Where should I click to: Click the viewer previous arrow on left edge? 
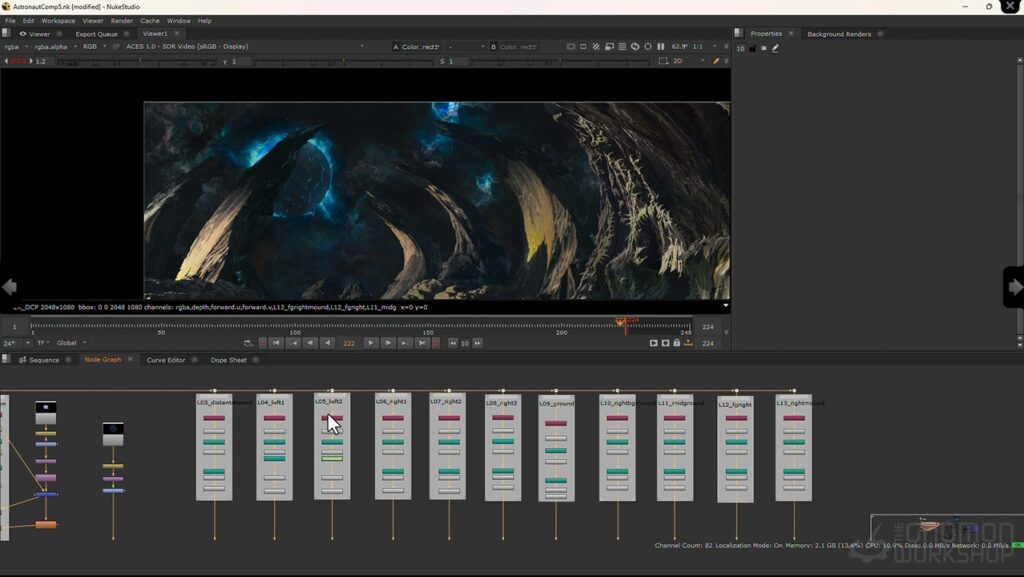9,287
